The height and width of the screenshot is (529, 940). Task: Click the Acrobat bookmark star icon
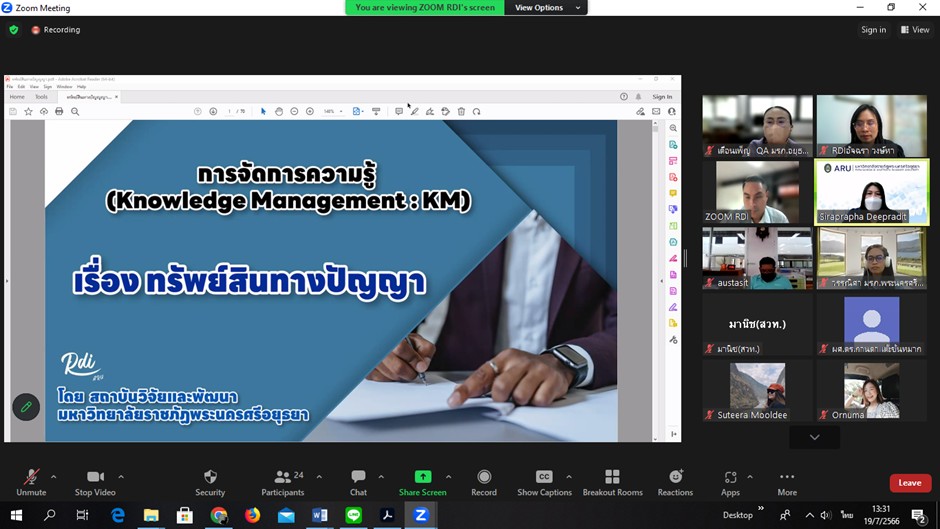28,112
